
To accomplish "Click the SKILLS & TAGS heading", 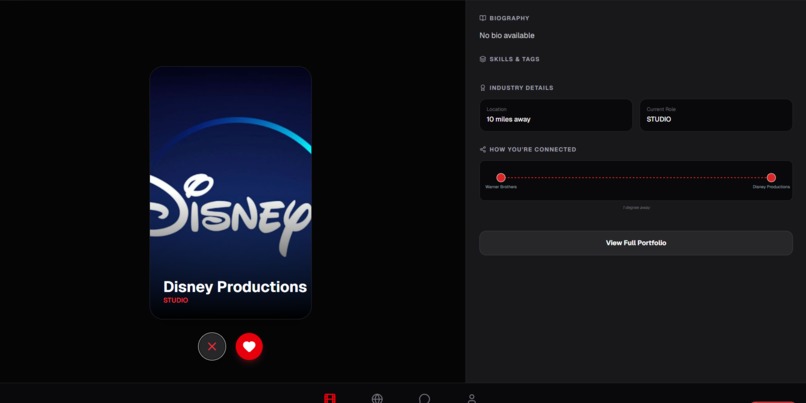I will click(514, 59).
